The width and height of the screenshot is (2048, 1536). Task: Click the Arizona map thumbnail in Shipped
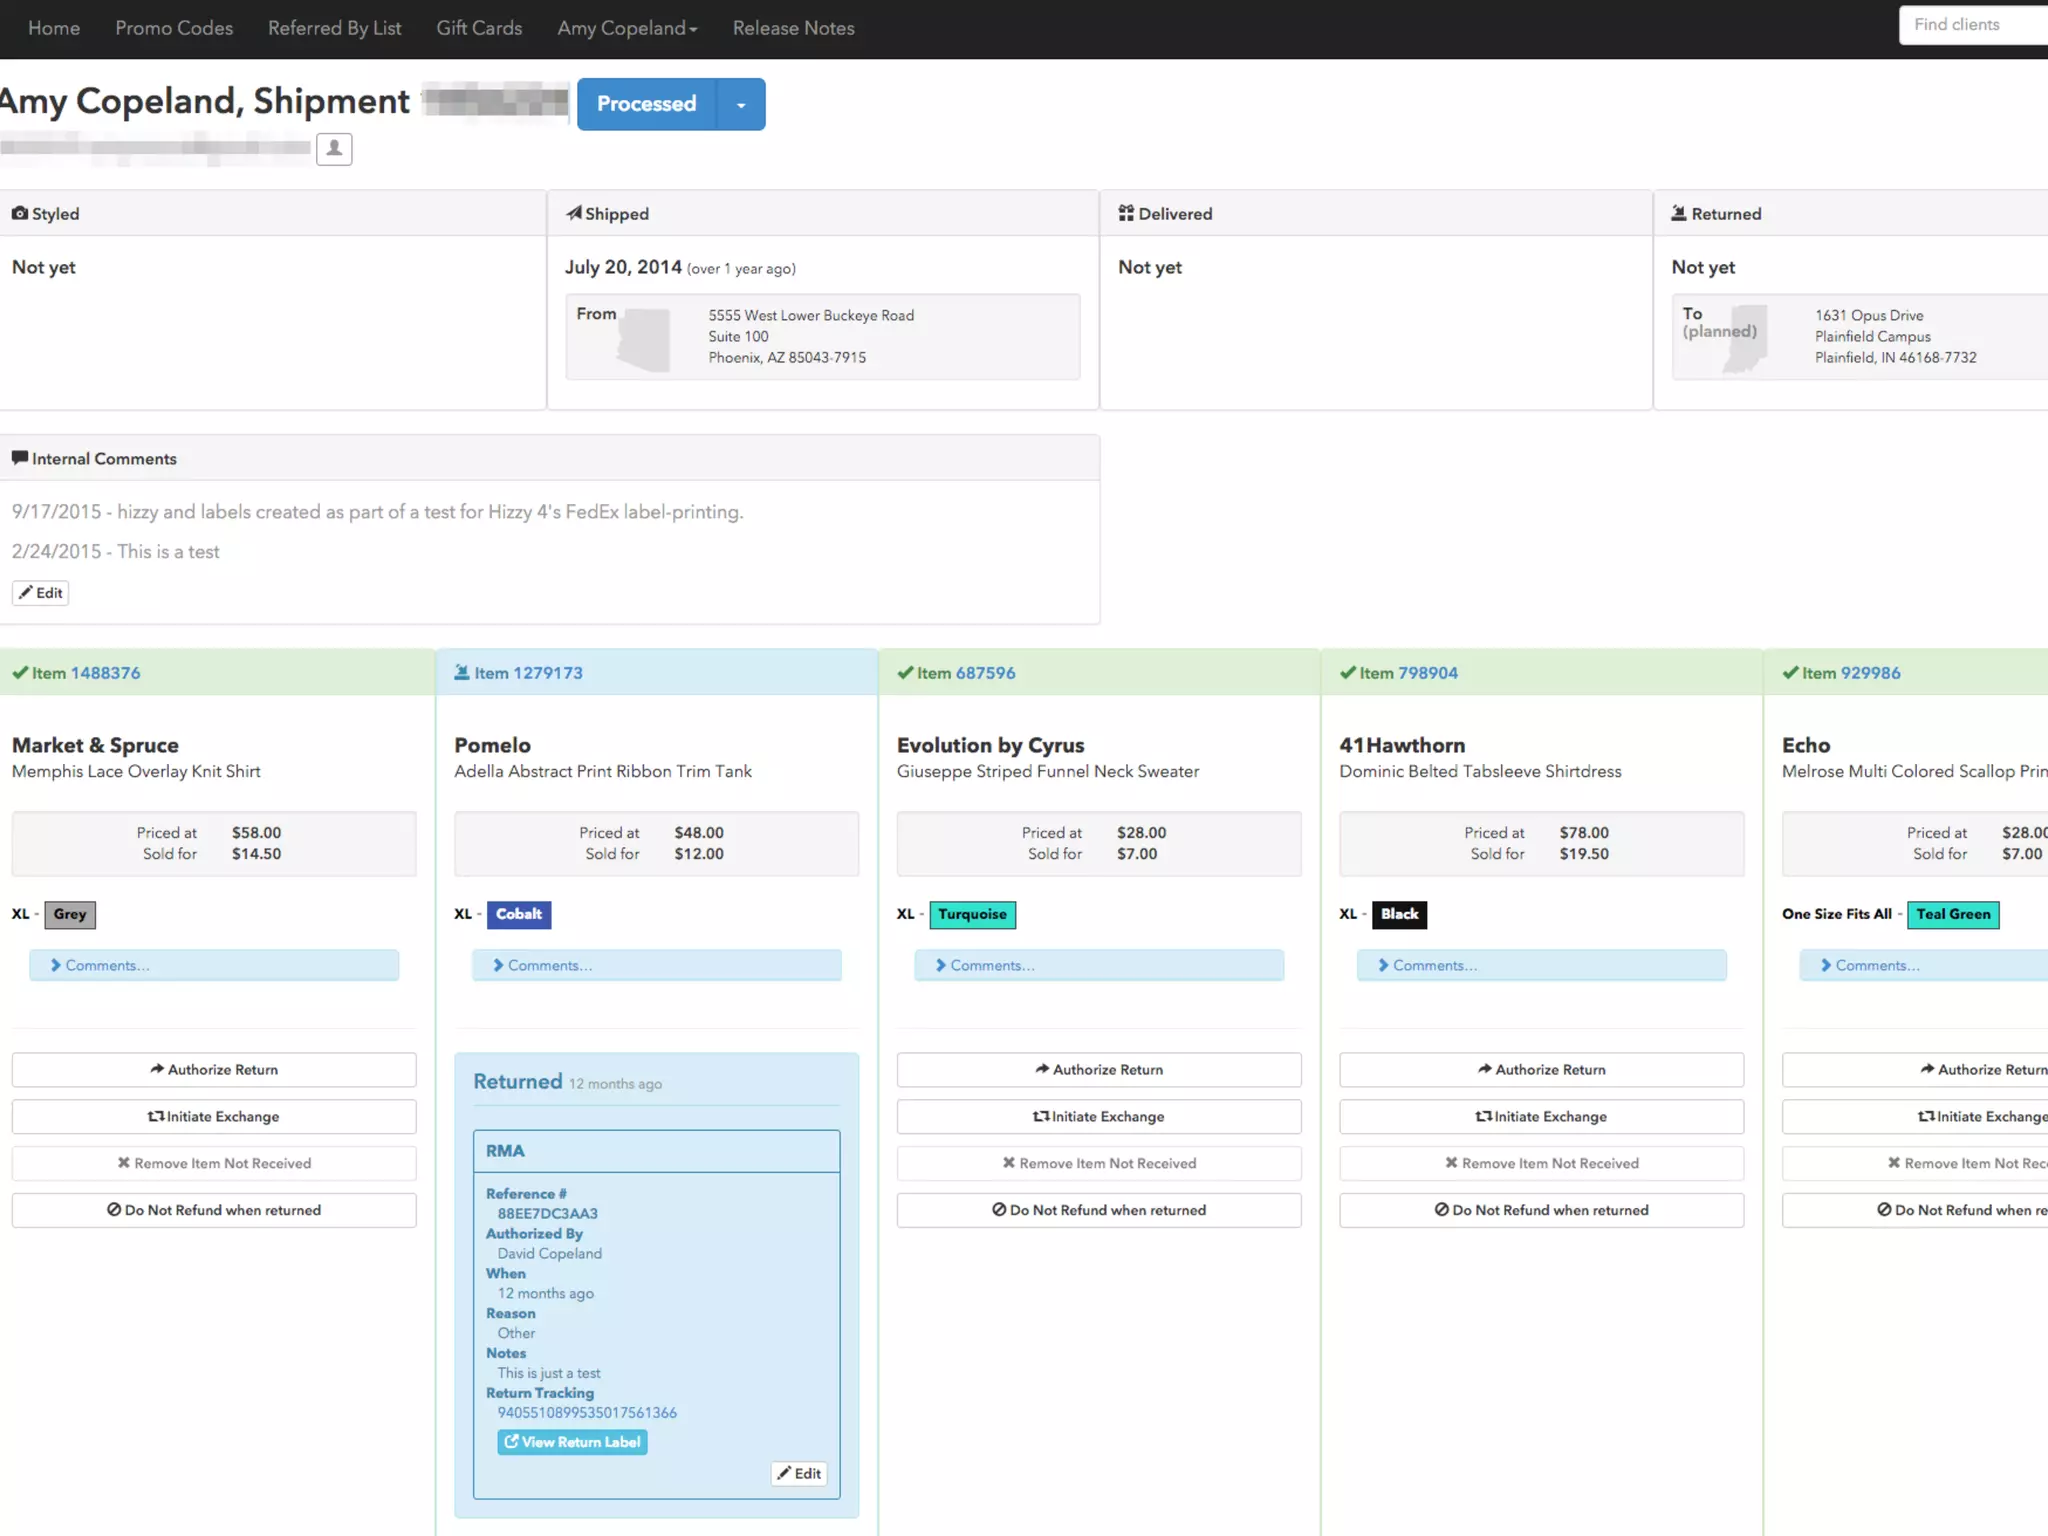644,339
